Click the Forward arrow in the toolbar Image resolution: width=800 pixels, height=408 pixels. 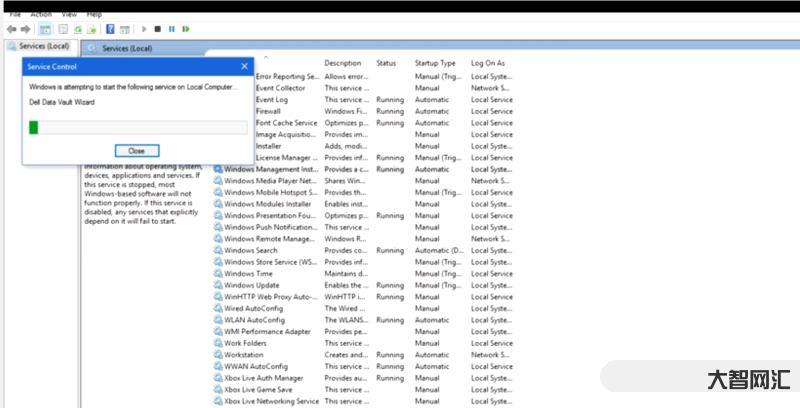(25, 30)
